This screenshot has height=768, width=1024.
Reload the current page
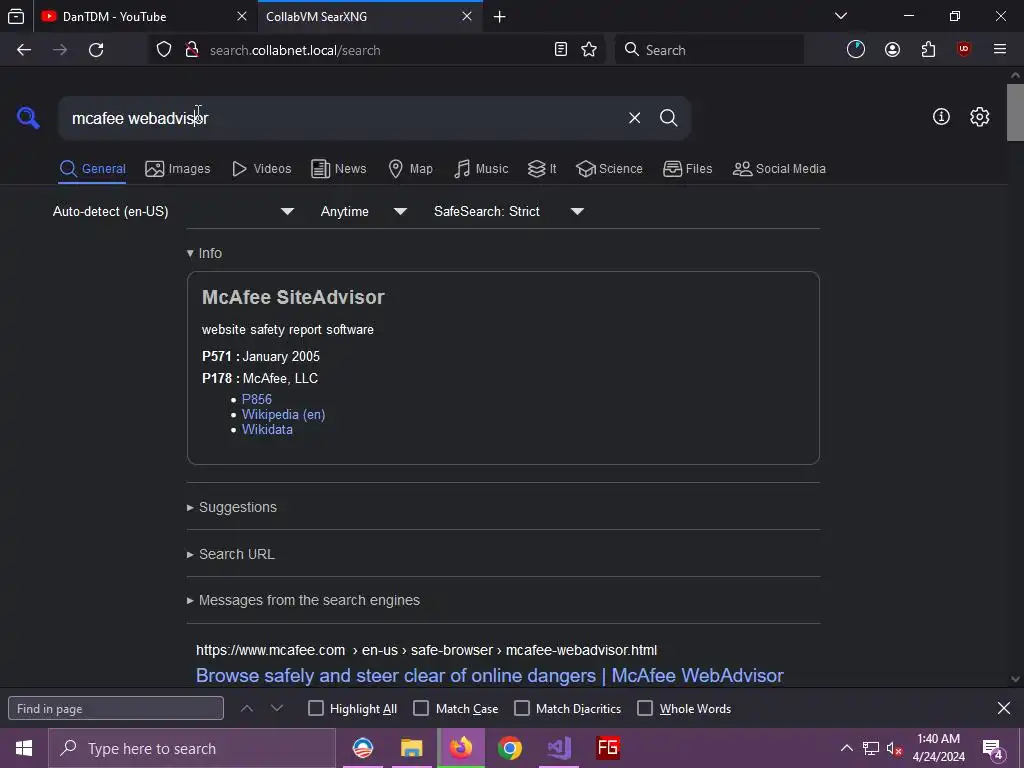pyautogui.click(x=96, y=50)
